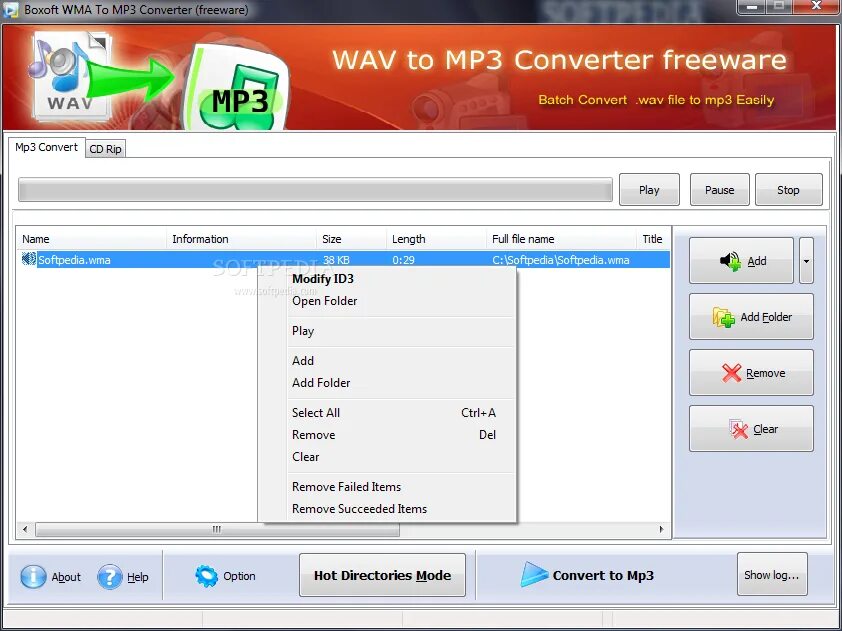Open the Add dropdown arrow
This screenshot has width=842, height=631.
click(806, 260)
